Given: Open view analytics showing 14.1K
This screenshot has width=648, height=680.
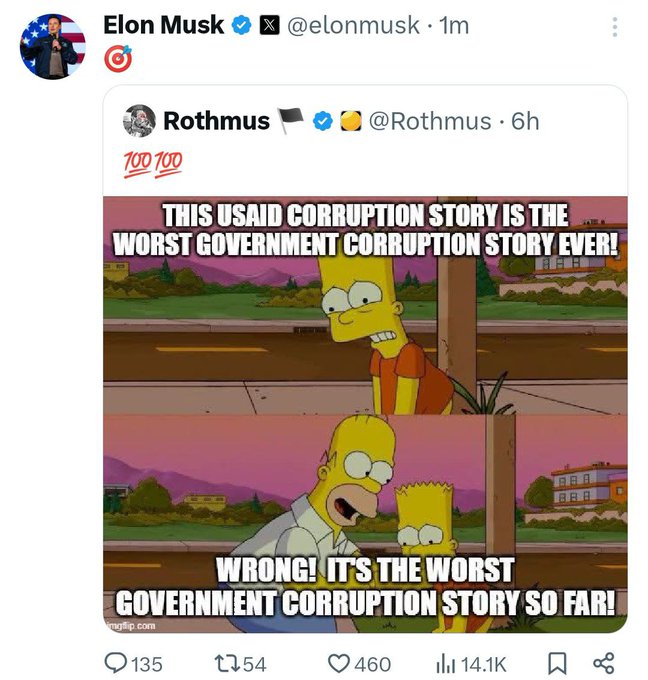Looking at the screenshot, I should [x=447, y=662].
